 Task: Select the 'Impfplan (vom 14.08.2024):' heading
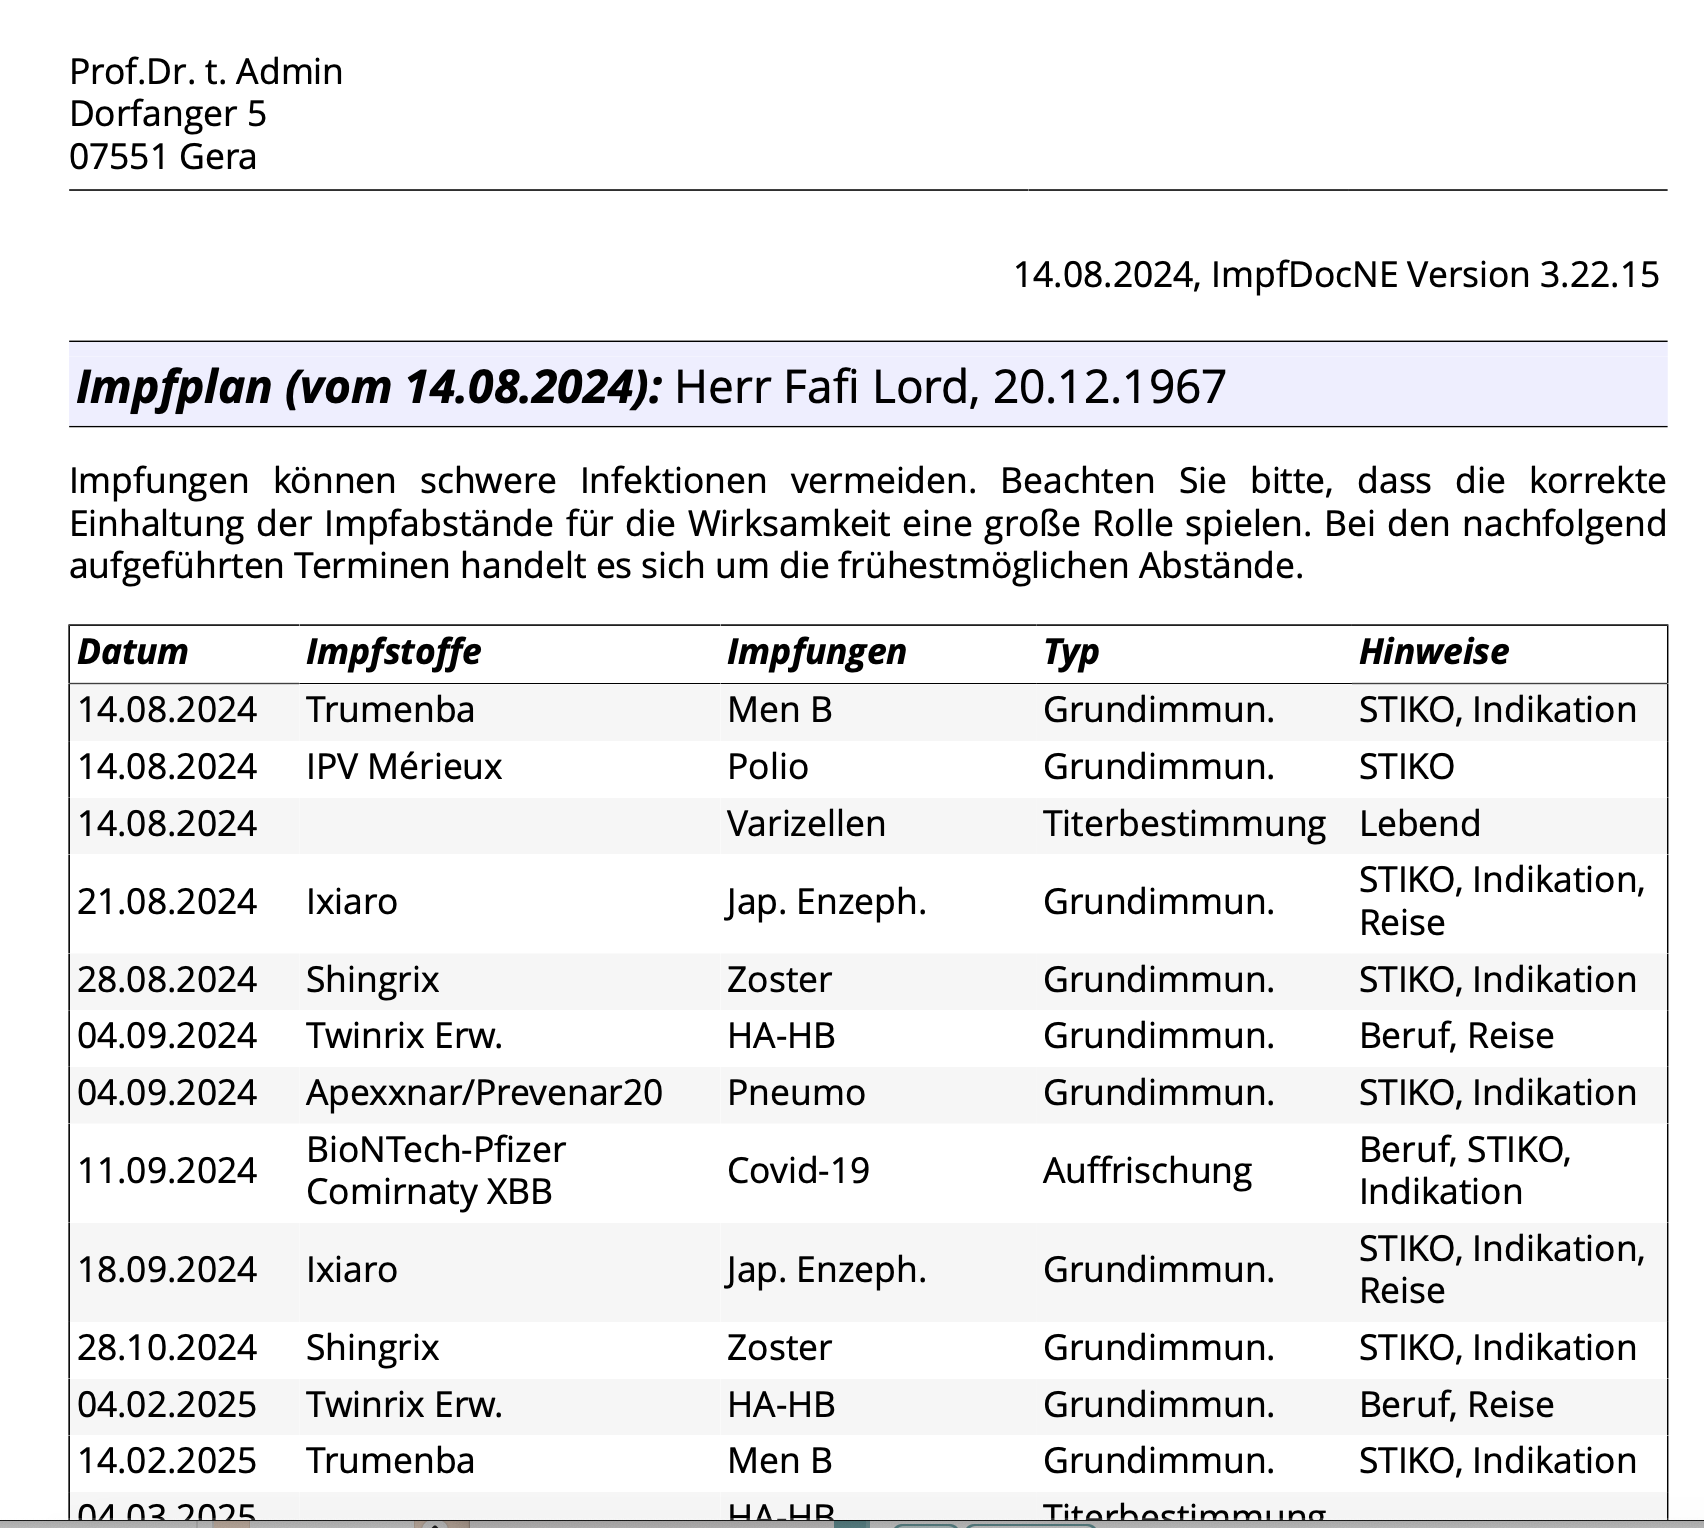[x=369, y=387]
